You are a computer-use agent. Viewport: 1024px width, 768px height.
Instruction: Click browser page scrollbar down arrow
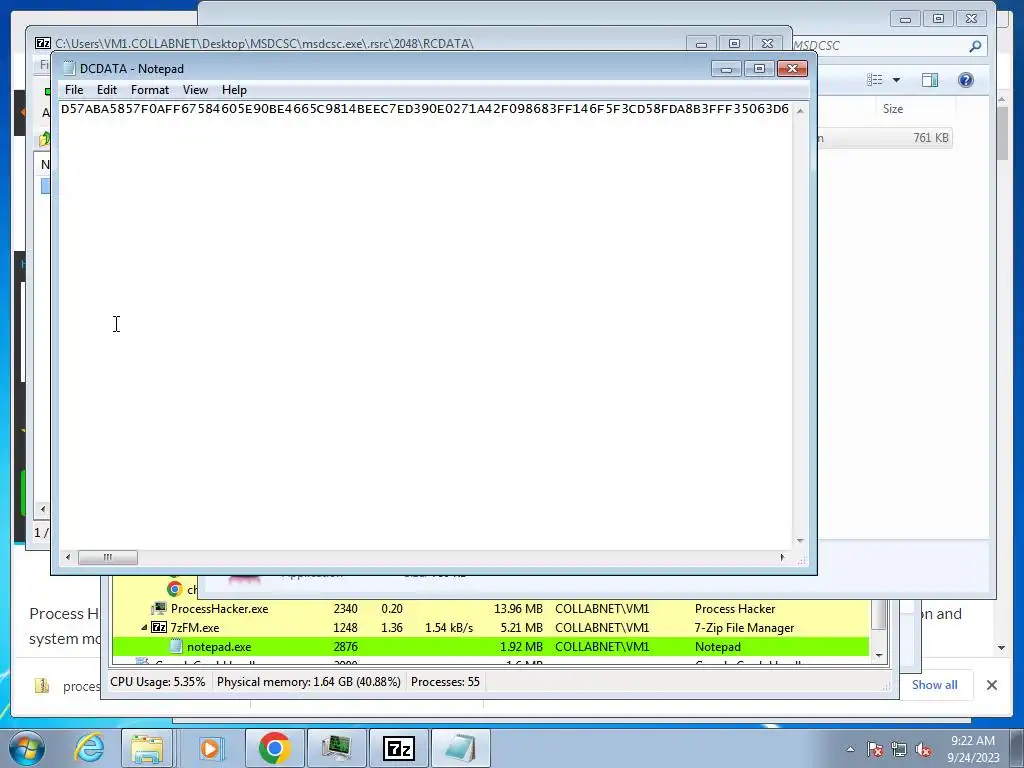1002,647
